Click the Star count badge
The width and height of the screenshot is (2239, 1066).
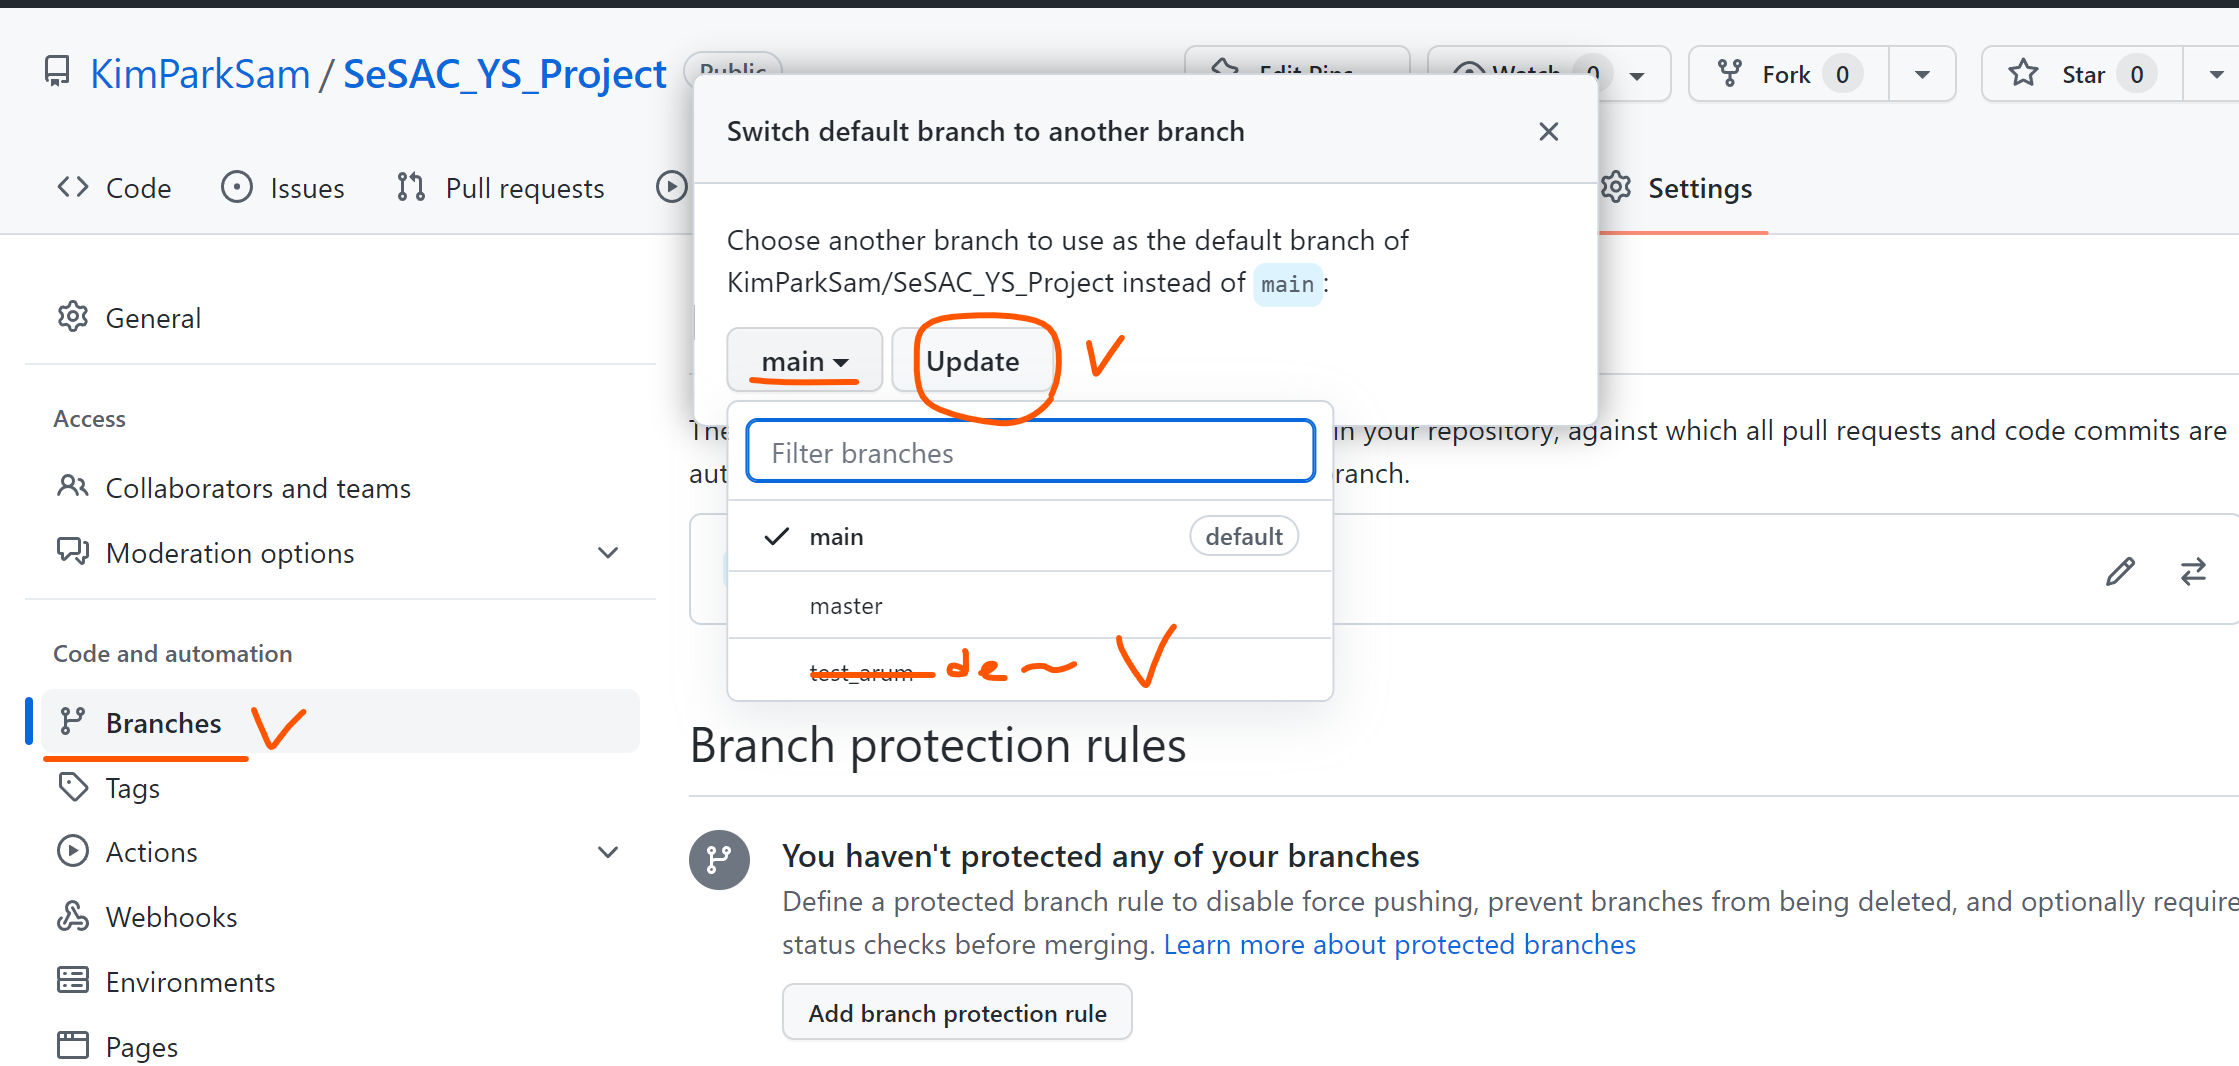(2136, 75)
